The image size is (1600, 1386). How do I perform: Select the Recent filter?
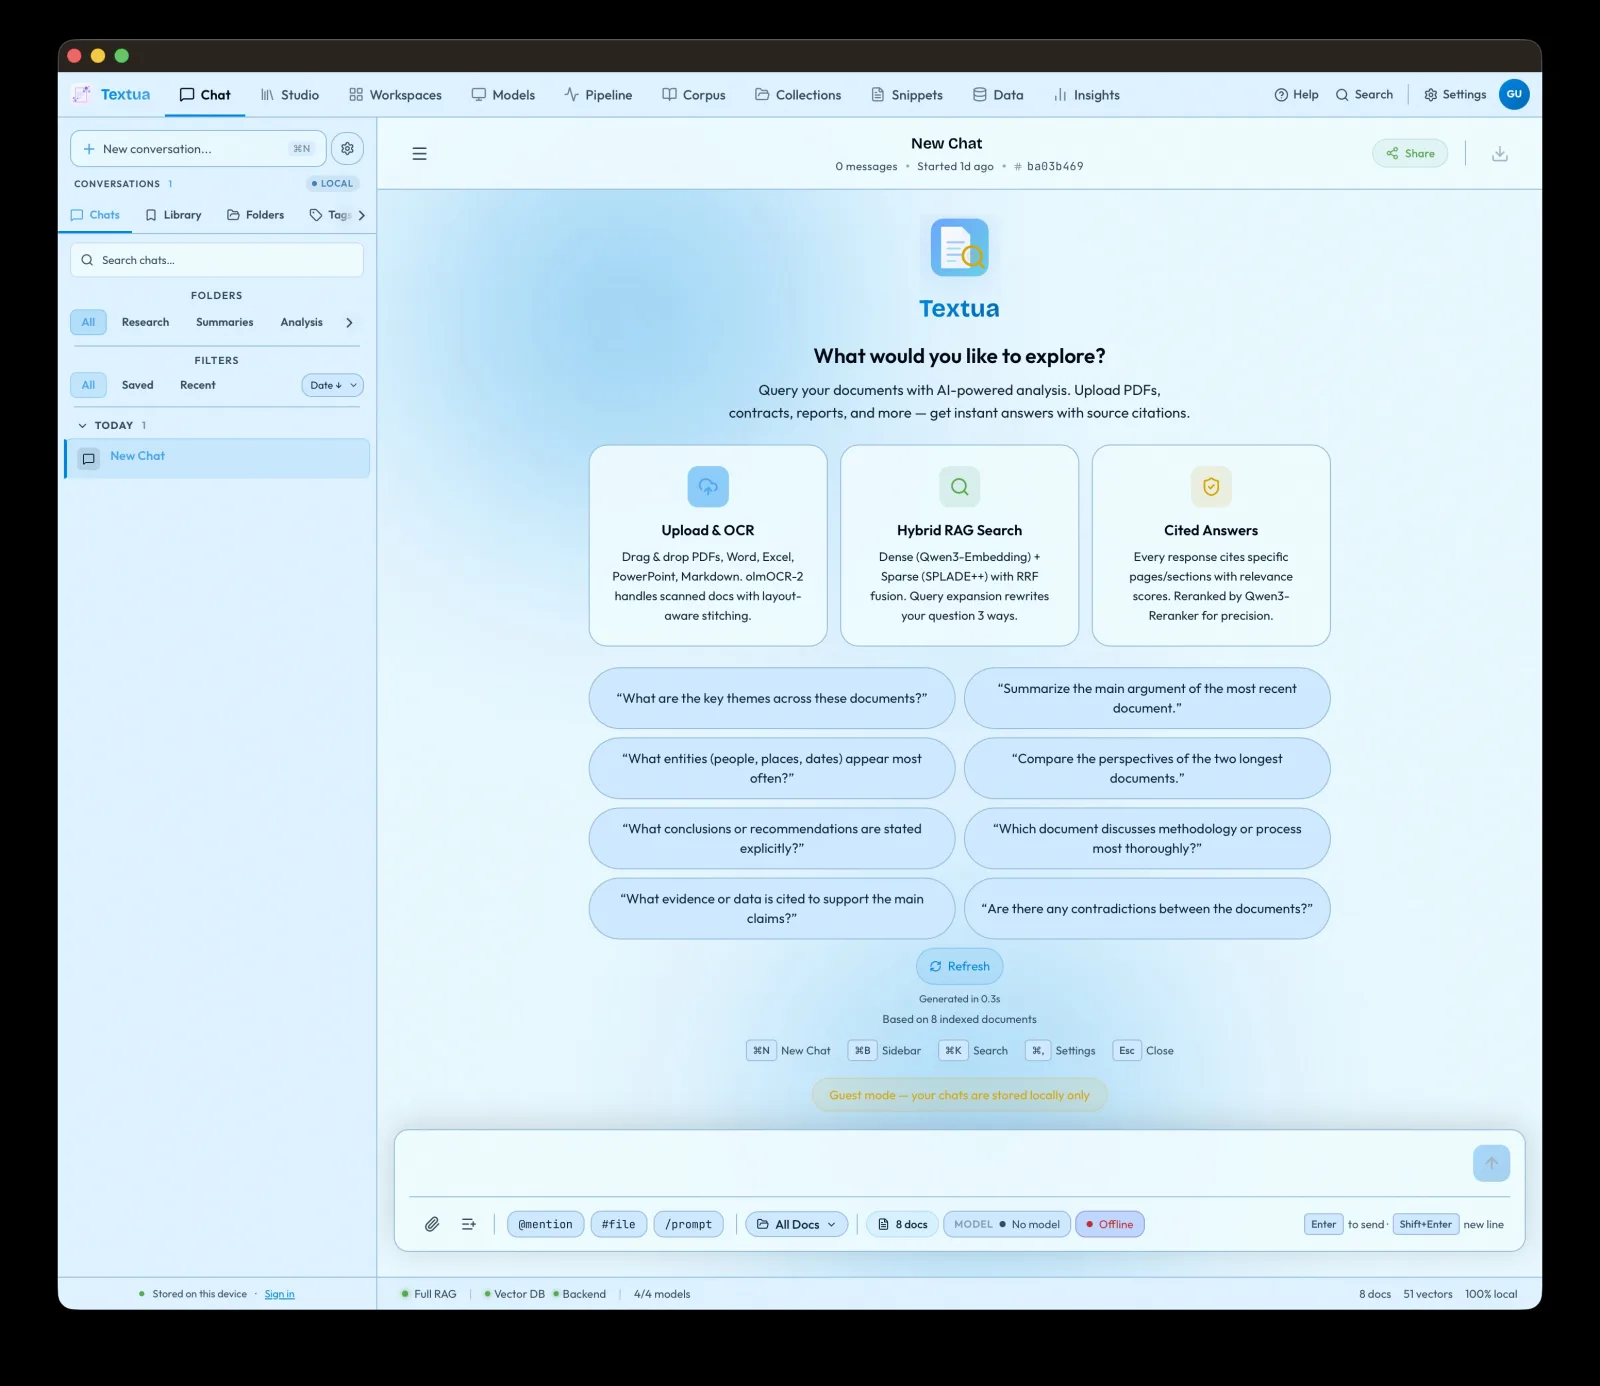point(197,385)
